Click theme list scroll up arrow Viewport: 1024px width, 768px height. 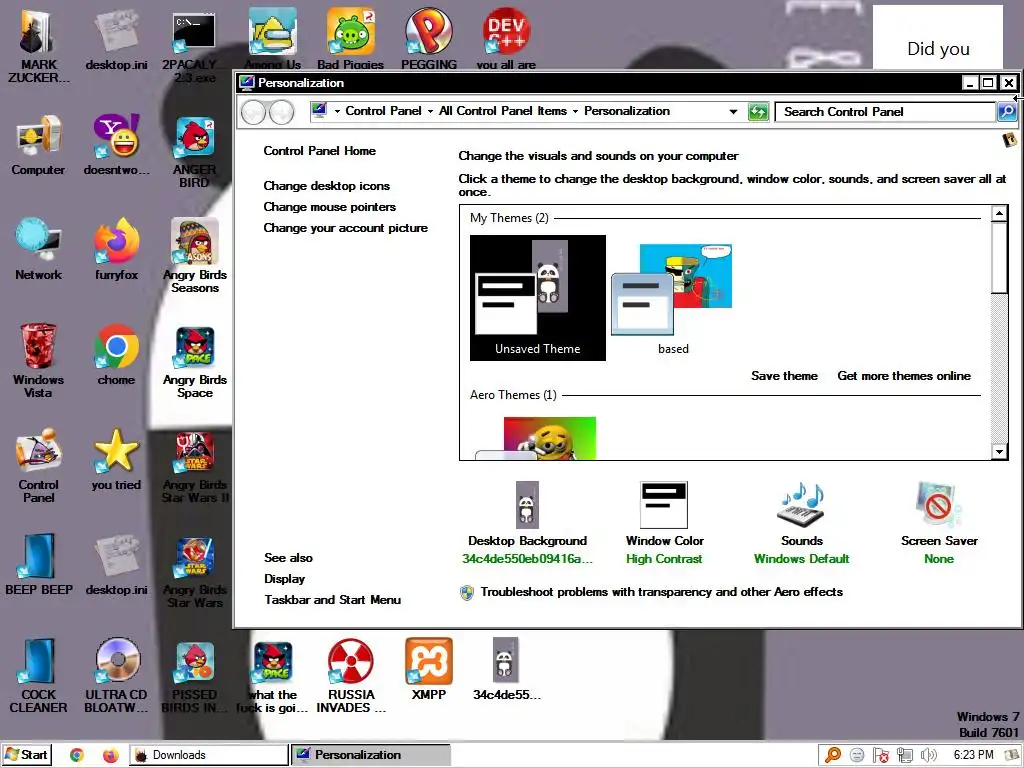[x=999, y=214]
